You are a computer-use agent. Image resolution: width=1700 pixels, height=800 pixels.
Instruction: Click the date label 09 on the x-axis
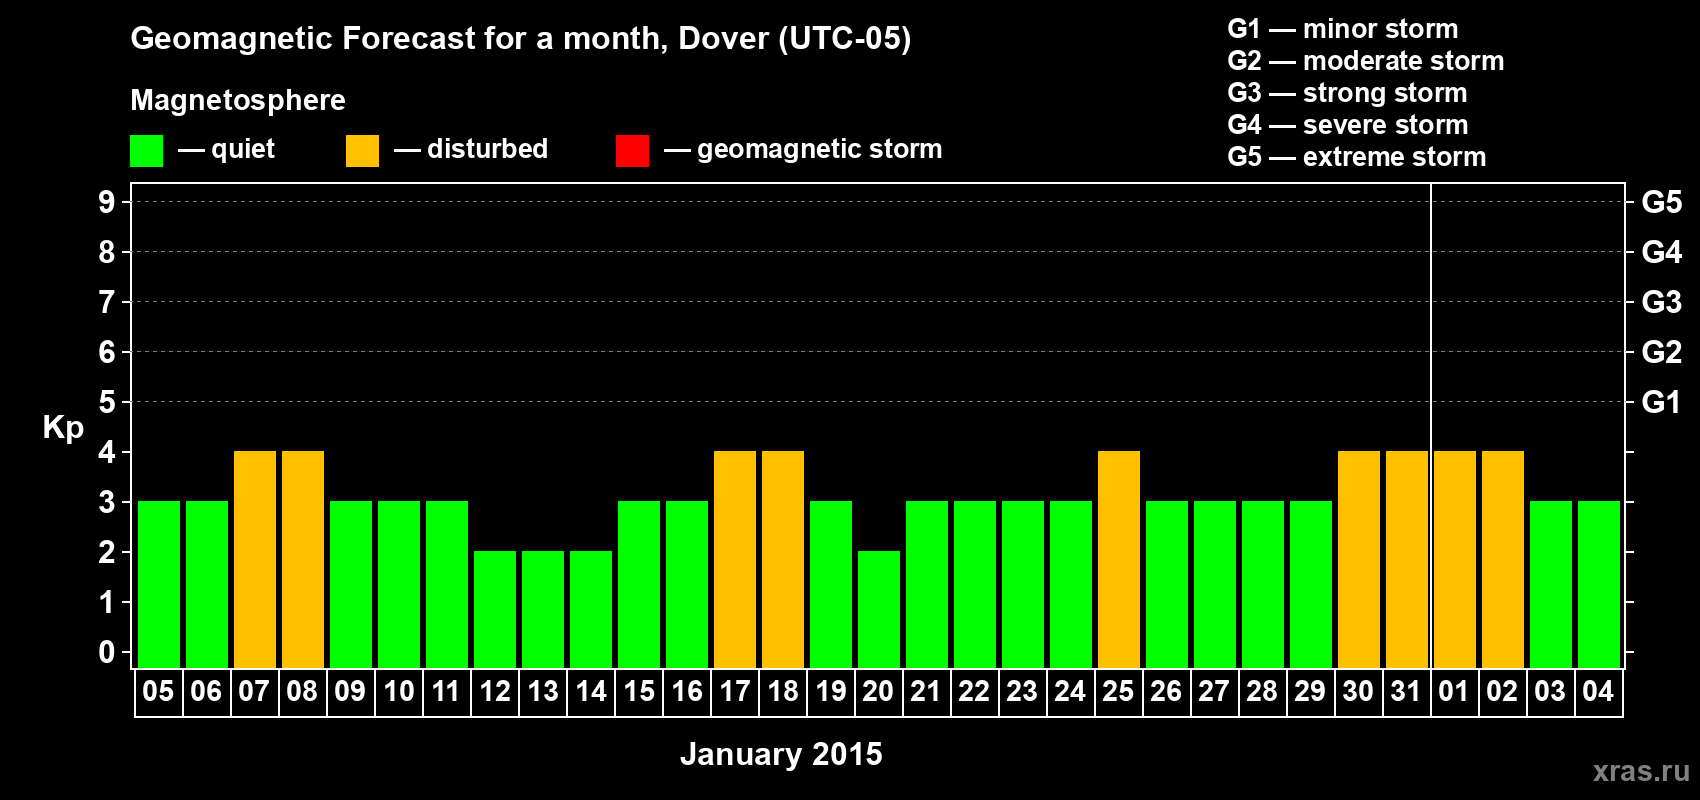tap(350, 691)
